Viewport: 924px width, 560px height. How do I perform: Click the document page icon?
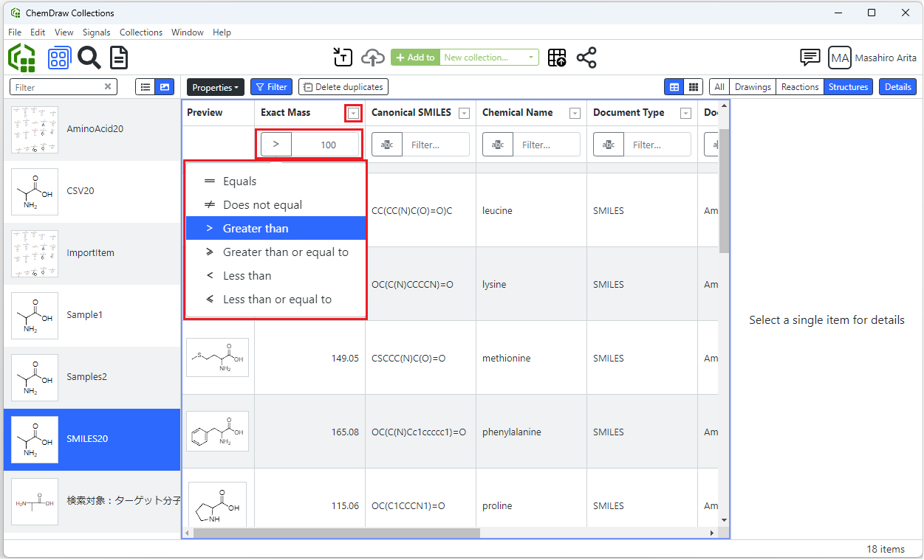(119, 58)
